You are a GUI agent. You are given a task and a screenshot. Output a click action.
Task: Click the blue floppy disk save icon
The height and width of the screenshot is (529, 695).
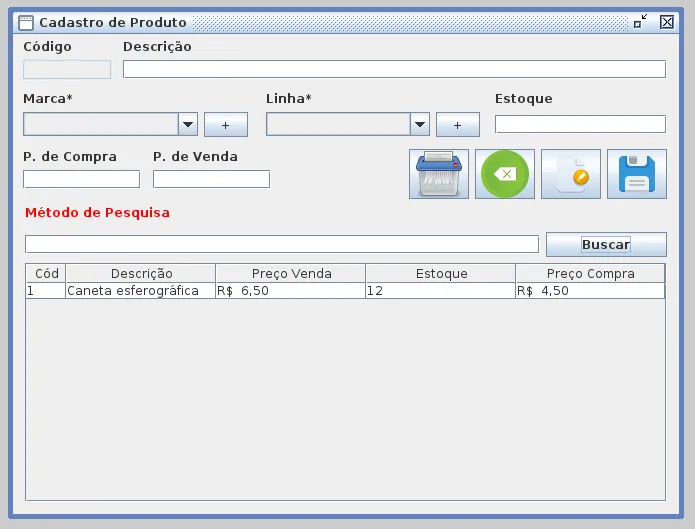(x=636, y=174)
